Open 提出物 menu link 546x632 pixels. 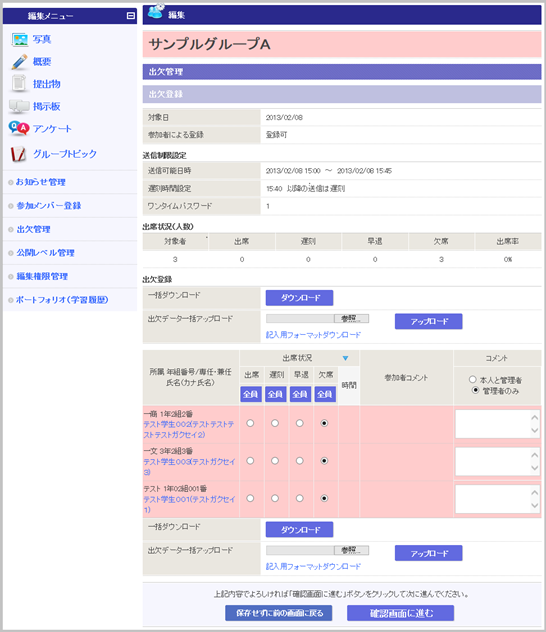click(x=47, y=84)
